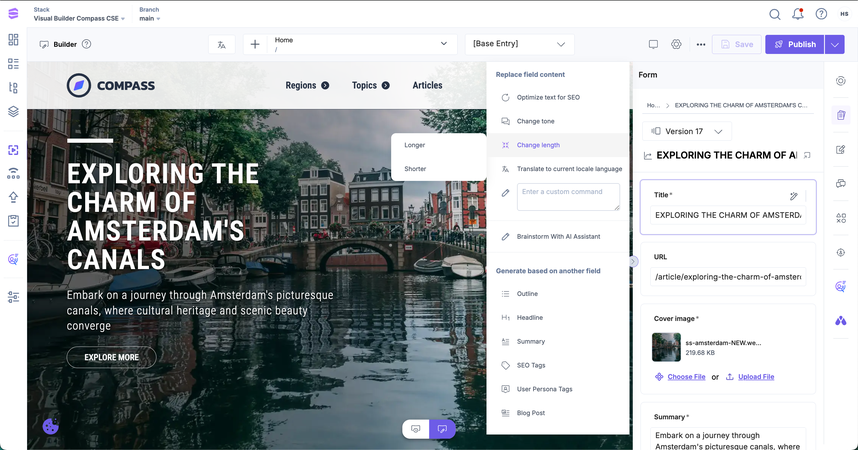Click the Upload File link
858x450 pixels.
756,377
